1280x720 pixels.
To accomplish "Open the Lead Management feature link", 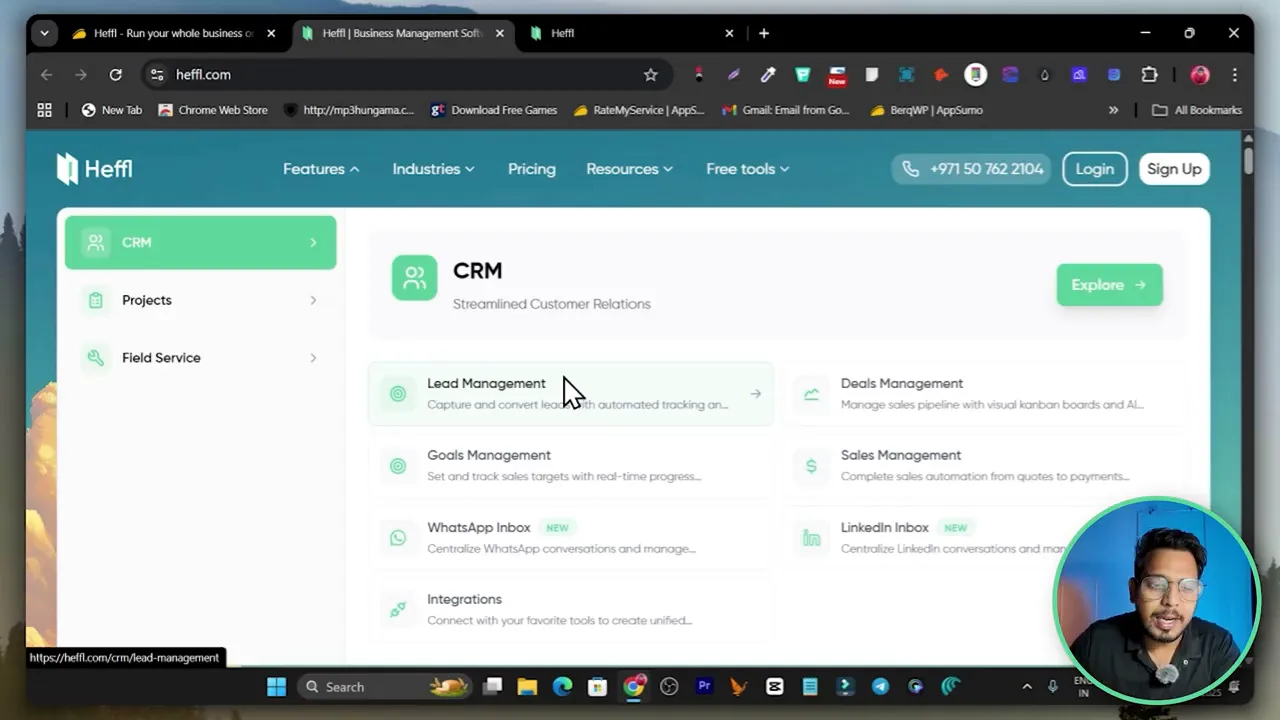I will [486, 383].
